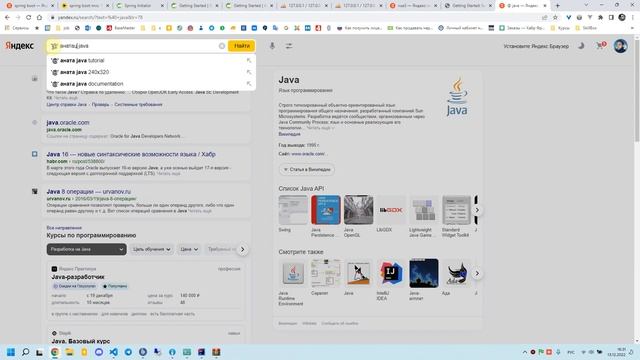Screen dimensions: 640x360
Task: Activate voice search microphone icon
Action: point(272,46)
